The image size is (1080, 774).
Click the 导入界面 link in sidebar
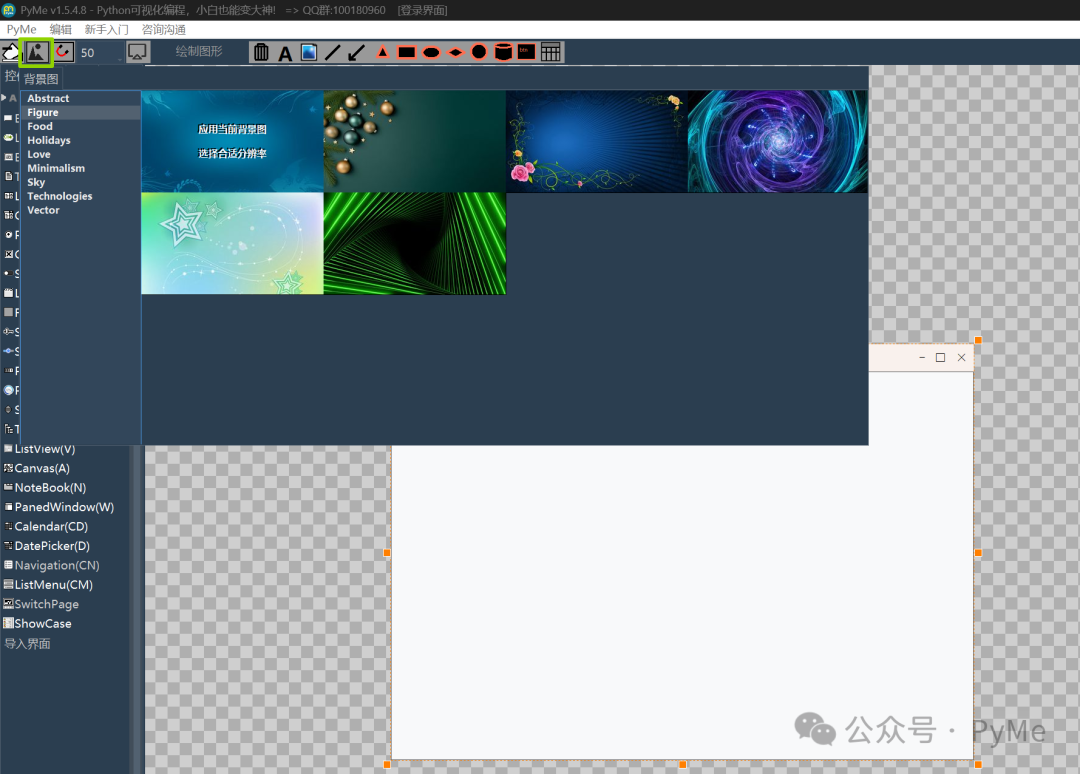[x=27, y=644]
